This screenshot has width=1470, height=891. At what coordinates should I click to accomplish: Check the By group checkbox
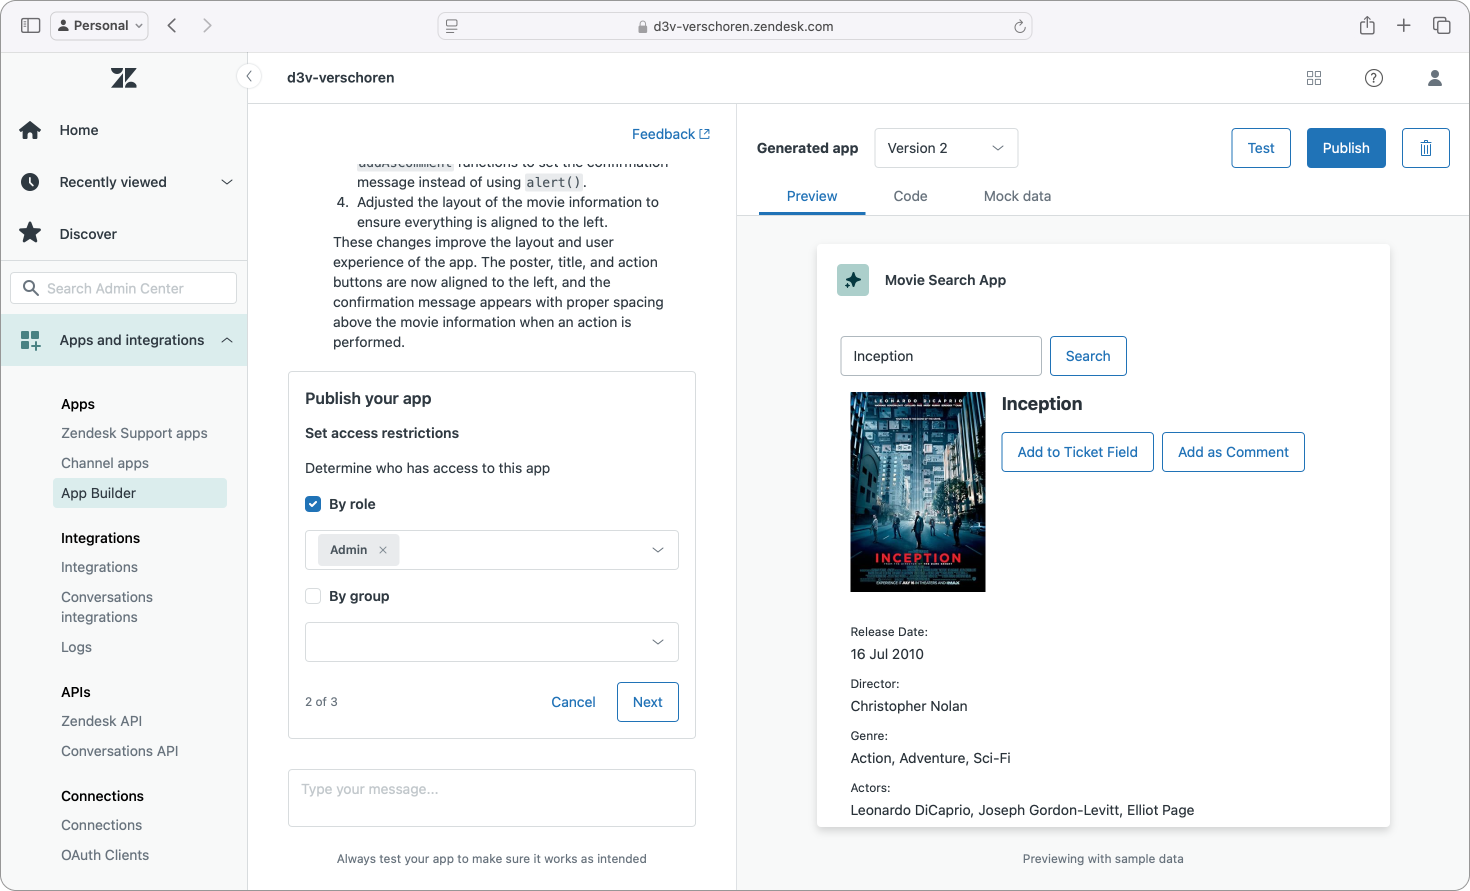click(313, 596)
